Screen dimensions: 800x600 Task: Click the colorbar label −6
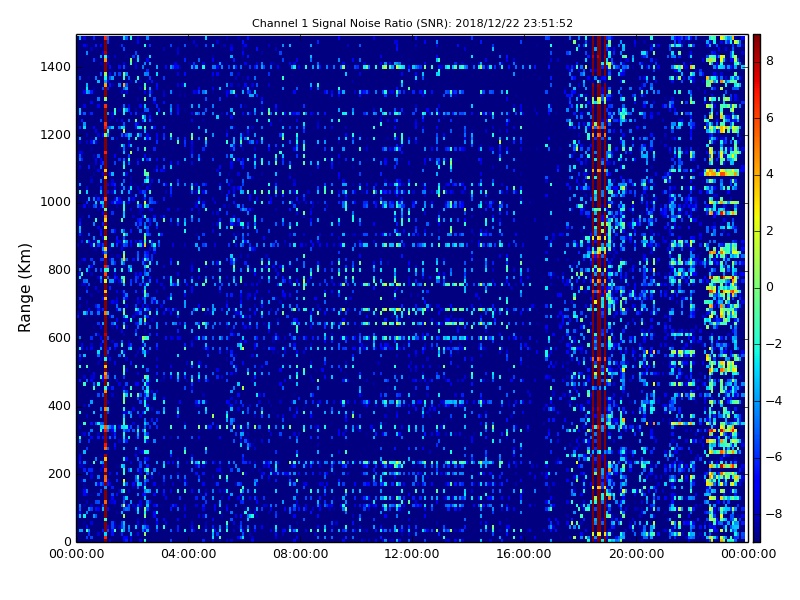pyautogui.click(x=774, y=457)
